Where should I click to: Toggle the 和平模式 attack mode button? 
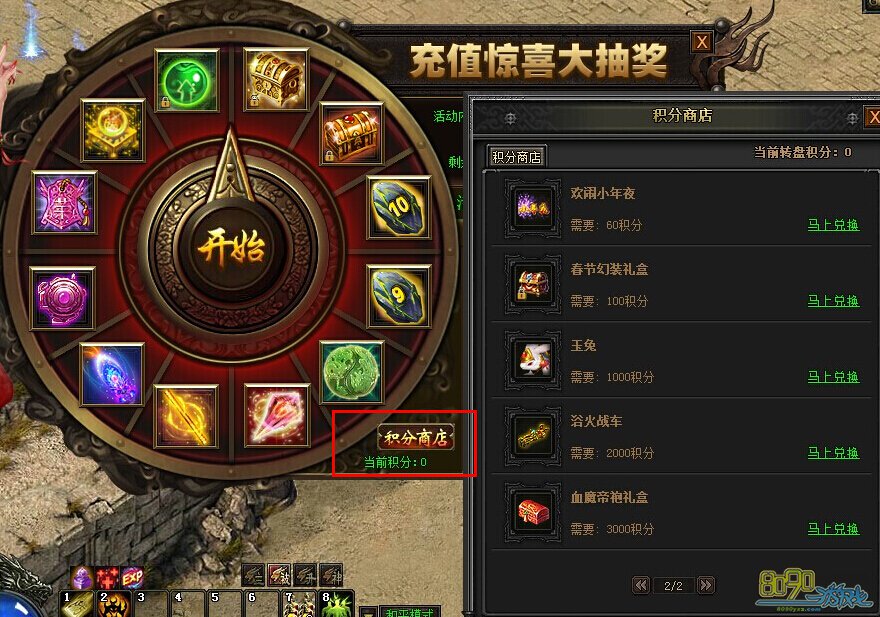coord(409,611)
